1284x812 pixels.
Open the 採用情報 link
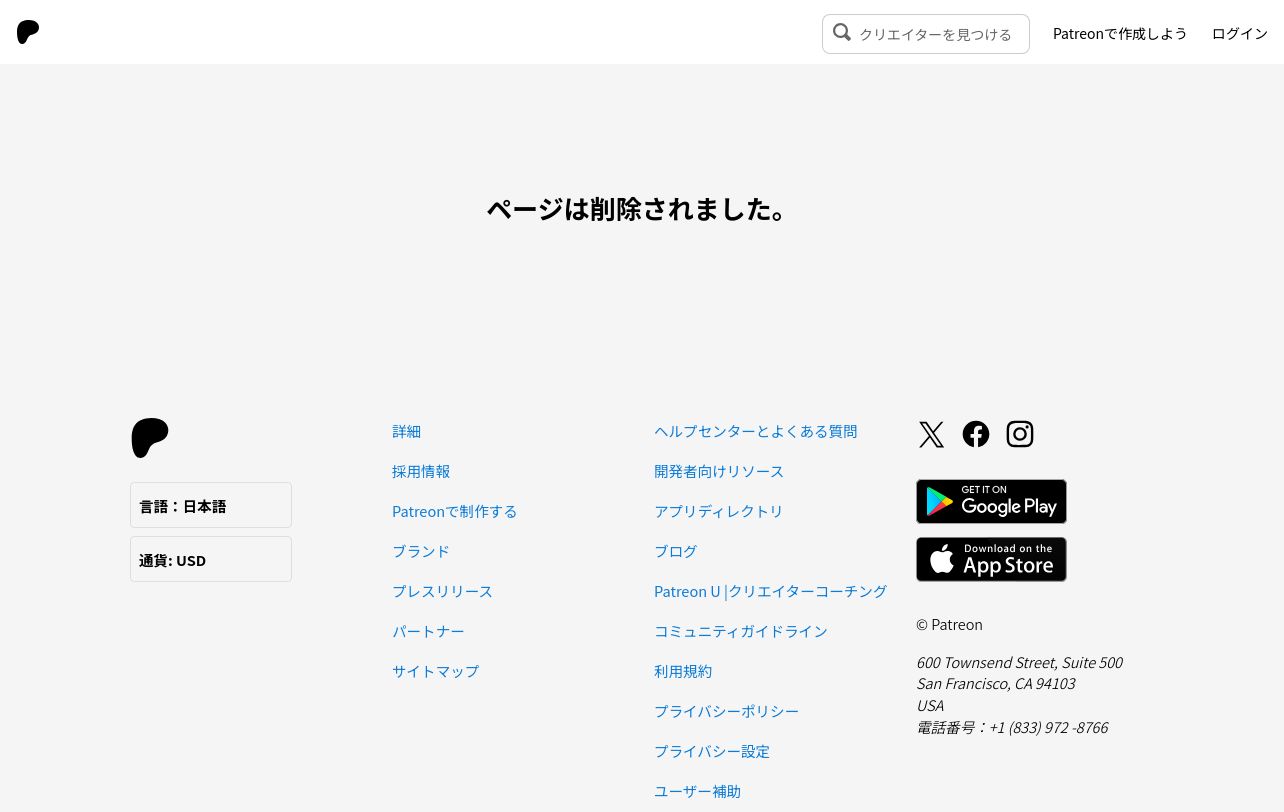(x=421, y=471)
